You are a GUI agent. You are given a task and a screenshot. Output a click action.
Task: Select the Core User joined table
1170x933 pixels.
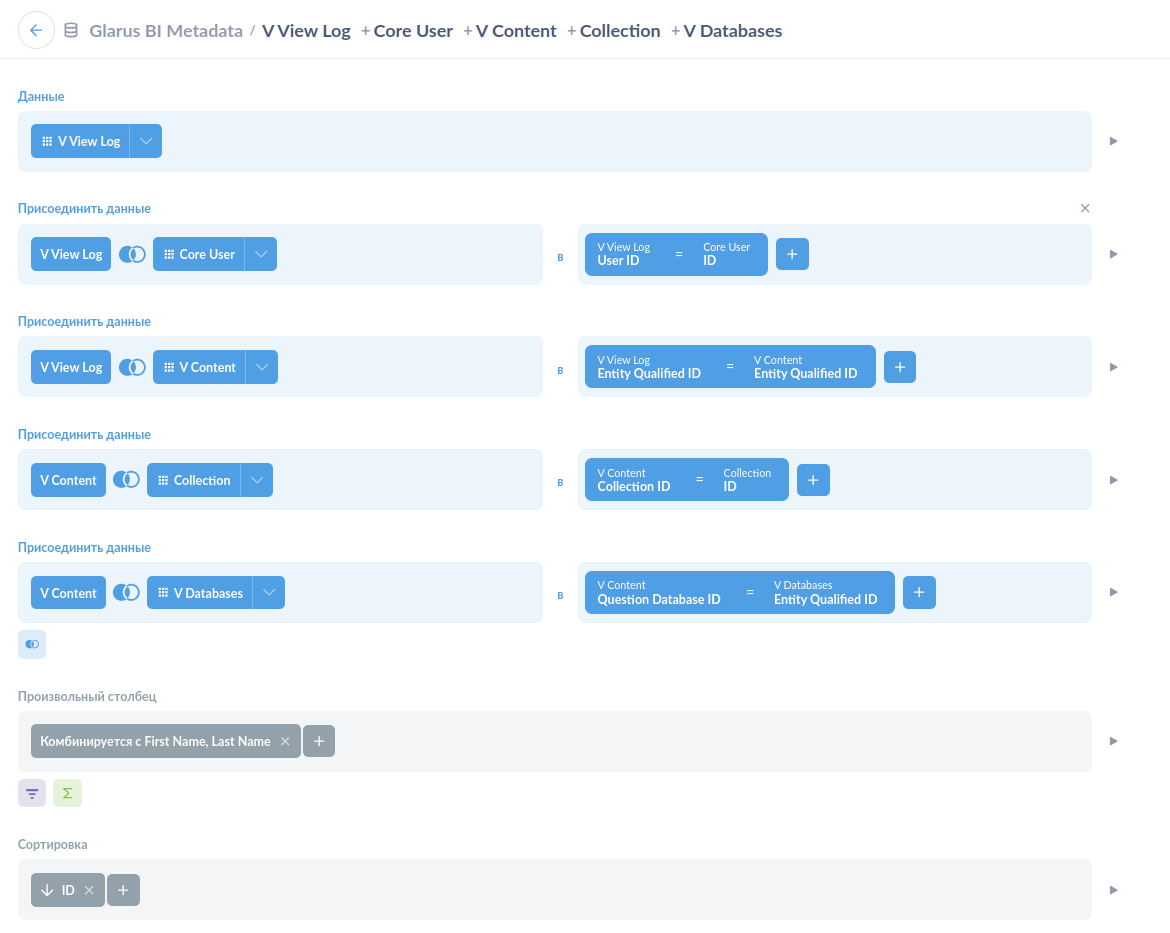tap(199, 255)
